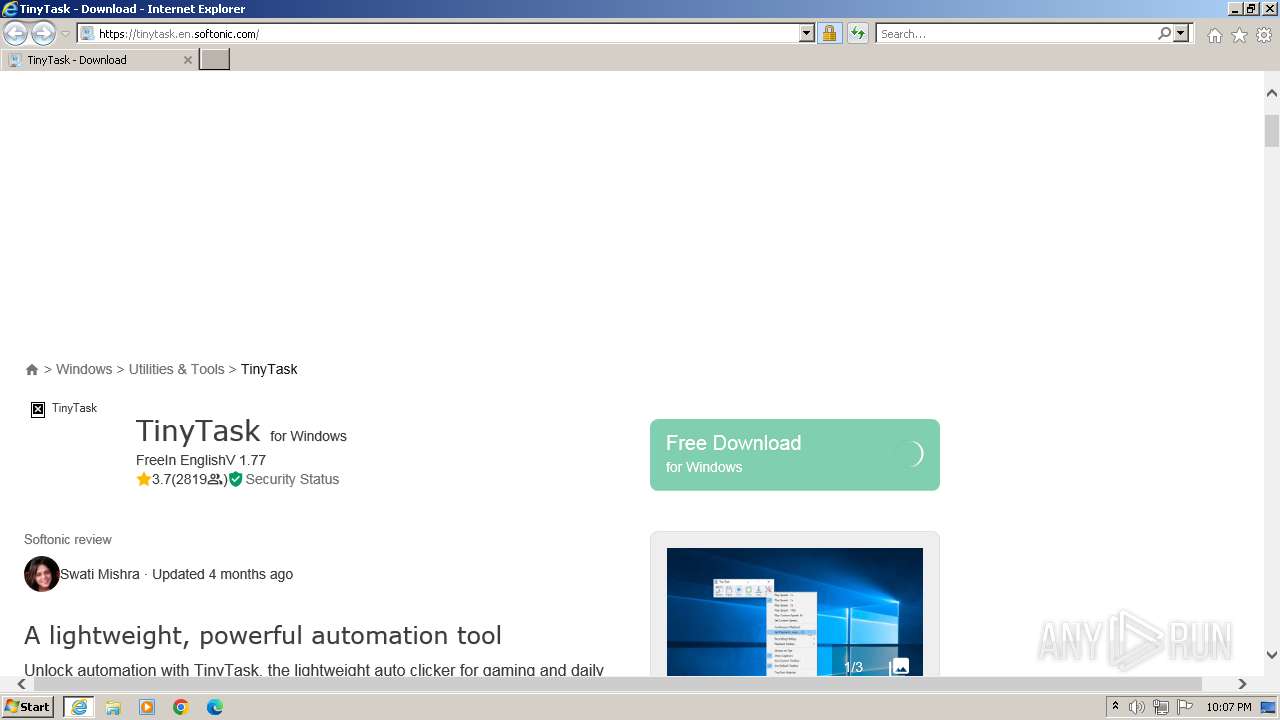Click the breadcrumb home icon
Viewport: 1280px width, 720px height.
point(32,369)
